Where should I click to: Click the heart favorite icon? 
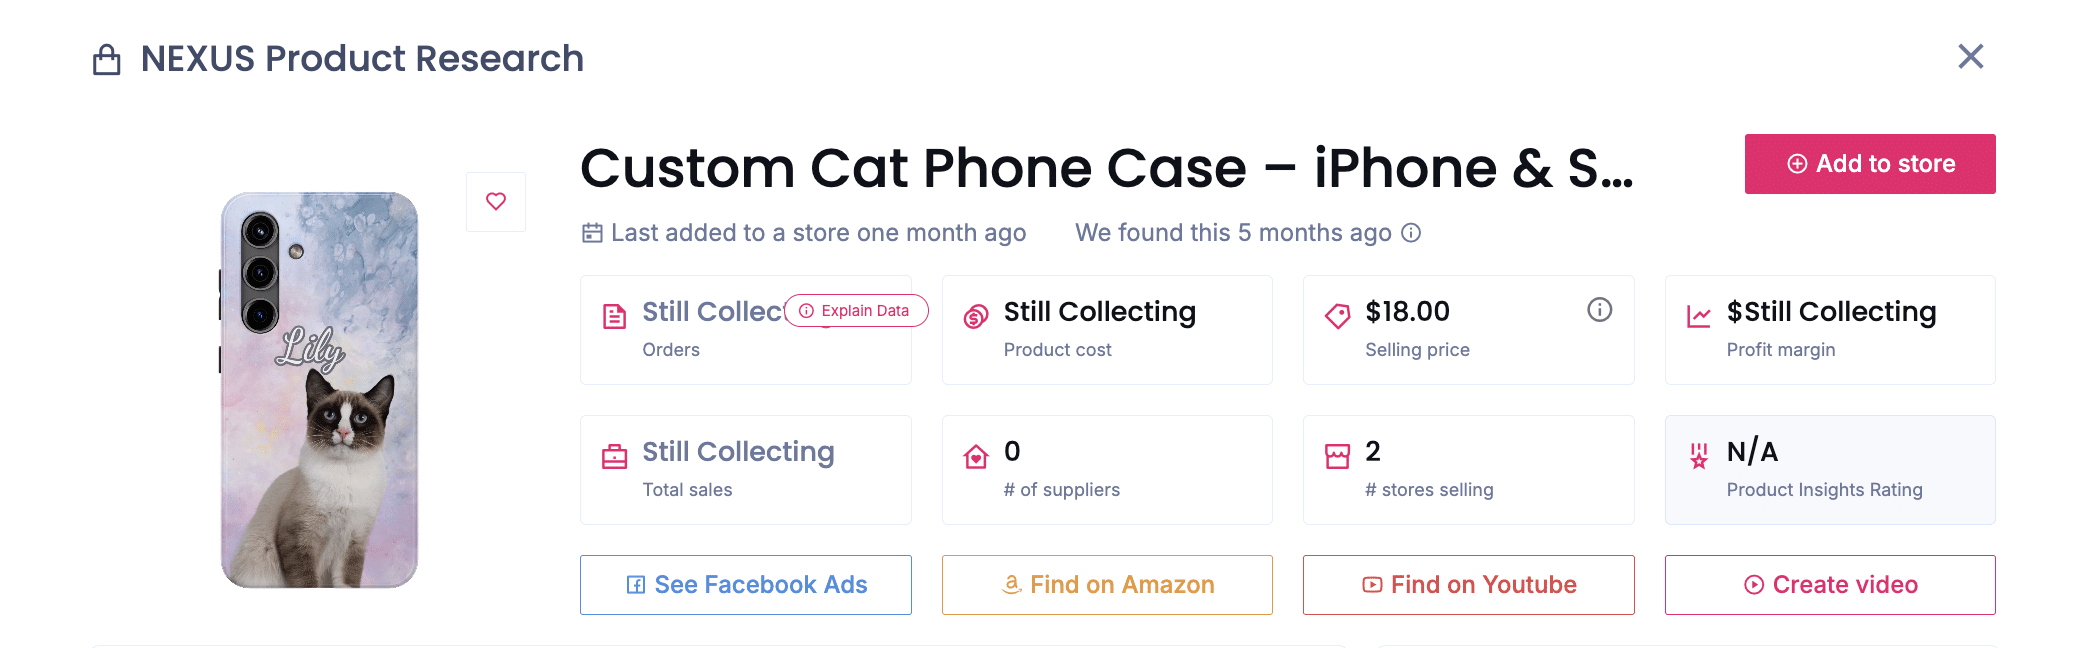(496, 202)
